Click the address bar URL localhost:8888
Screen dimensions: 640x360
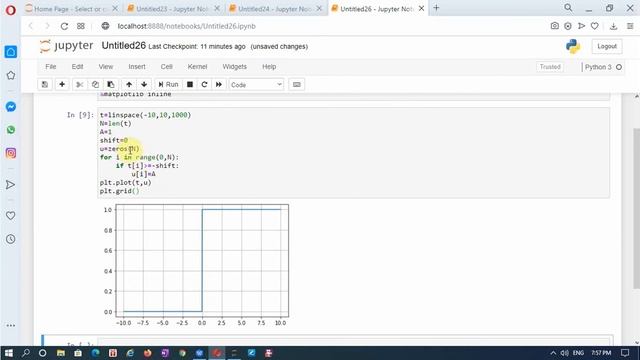187,26
